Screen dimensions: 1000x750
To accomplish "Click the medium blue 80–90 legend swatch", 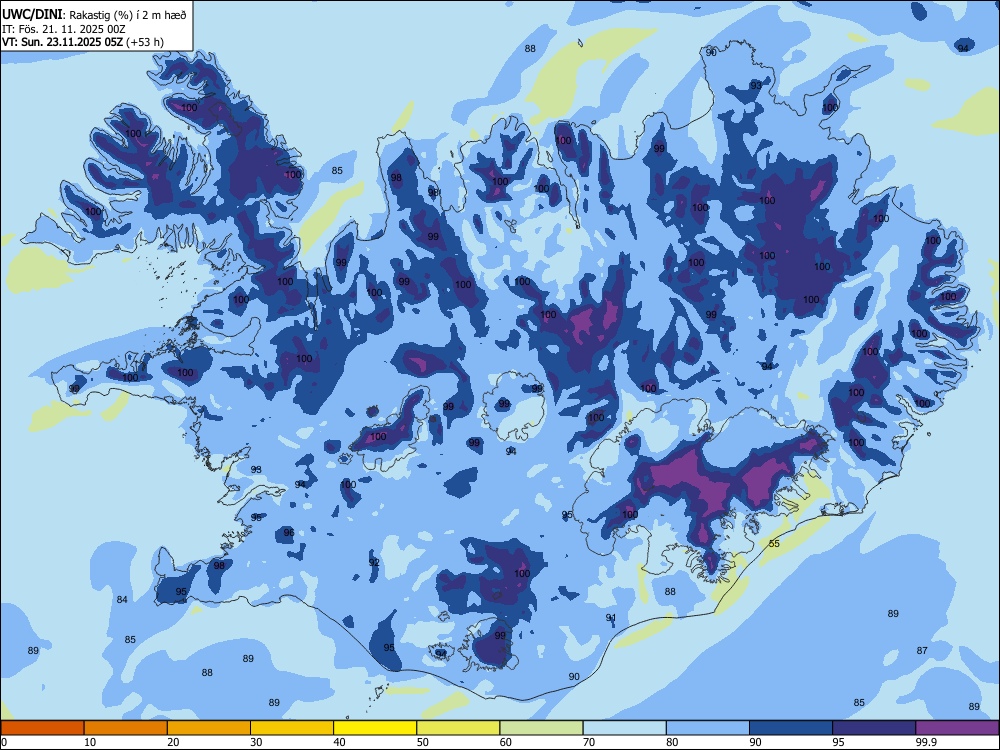I will 708,728.
